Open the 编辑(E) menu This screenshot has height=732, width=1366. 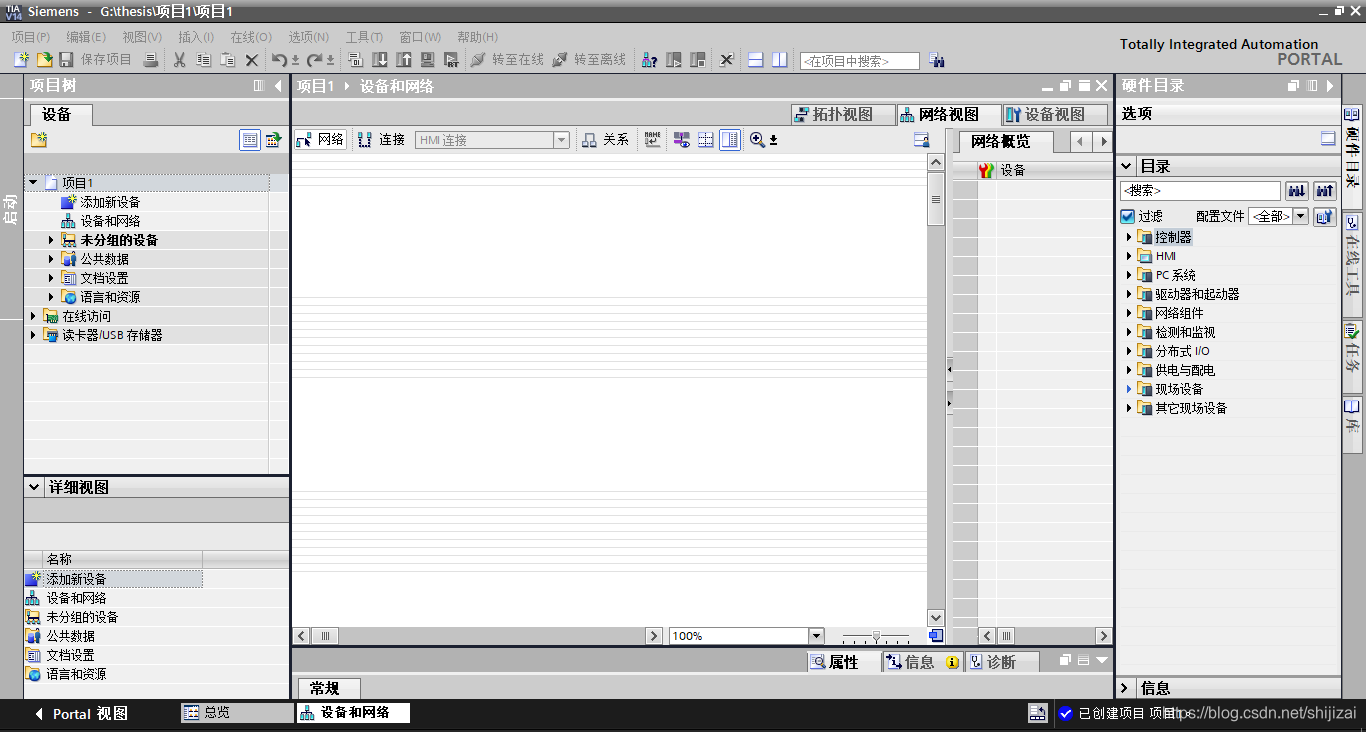pos(86,37)
